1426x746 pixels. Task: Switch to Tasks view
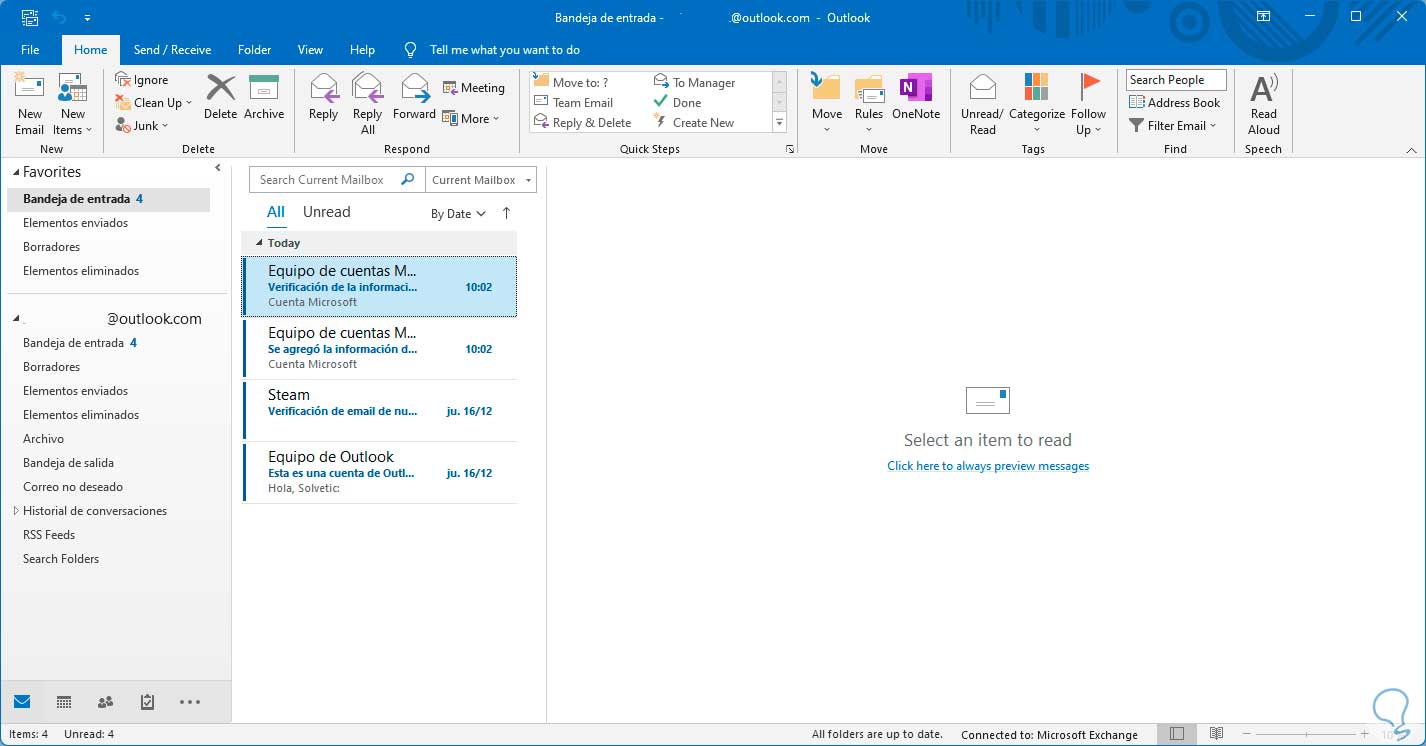pos(147,702)
